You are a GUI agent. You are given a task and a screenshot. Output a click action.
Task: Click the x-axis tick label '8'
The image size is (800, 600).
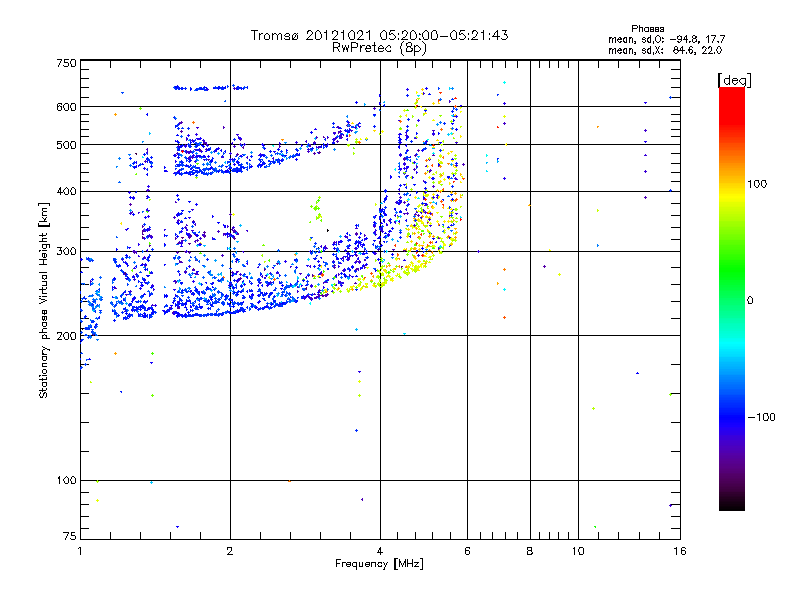[530, 551]
